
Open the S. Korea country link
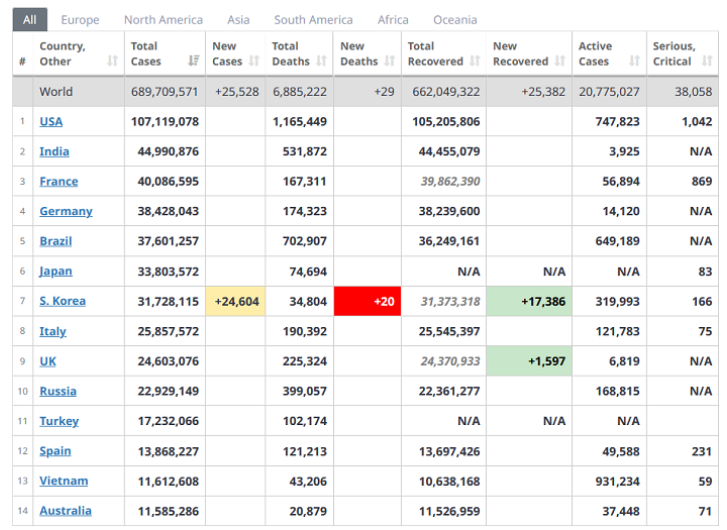click(x=63, y=301)
